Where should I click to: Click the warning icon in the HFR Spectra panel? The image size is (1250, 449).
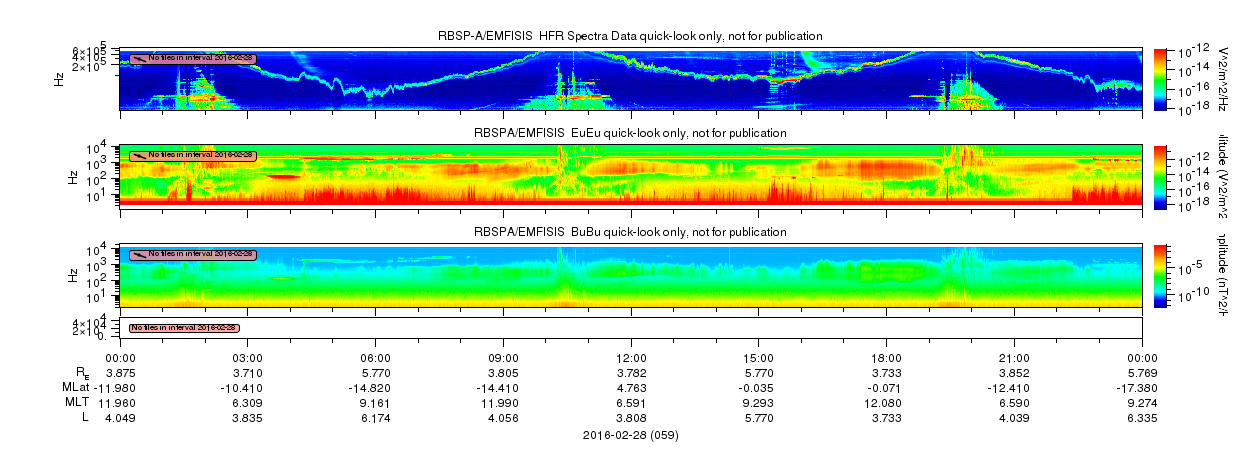pos(139,59)
